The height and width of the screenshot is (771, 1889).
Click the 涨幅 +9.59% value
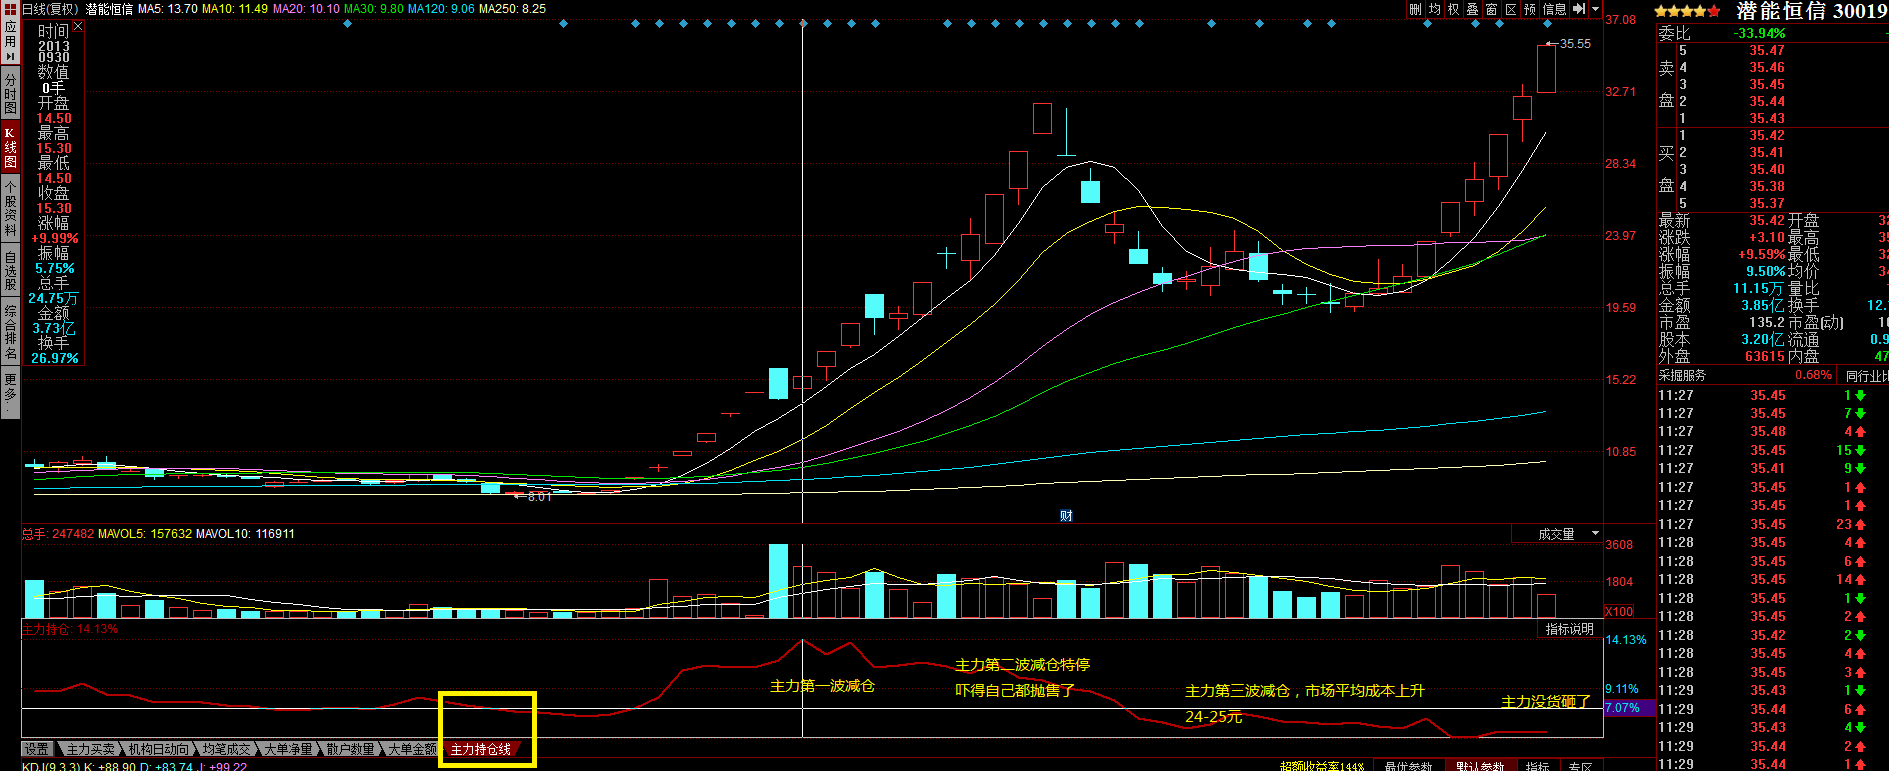tap(1759, 254)
